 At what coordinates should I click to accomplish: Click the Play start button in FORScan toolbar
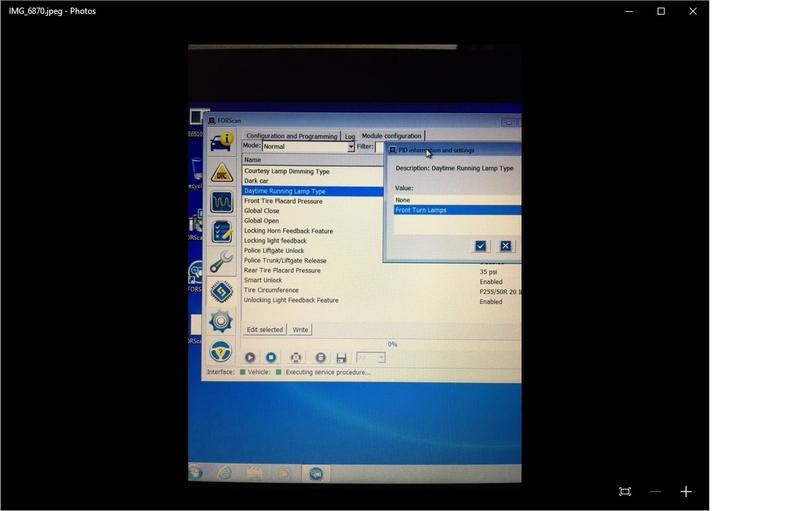pyautogui.click(x=250, y=357)
